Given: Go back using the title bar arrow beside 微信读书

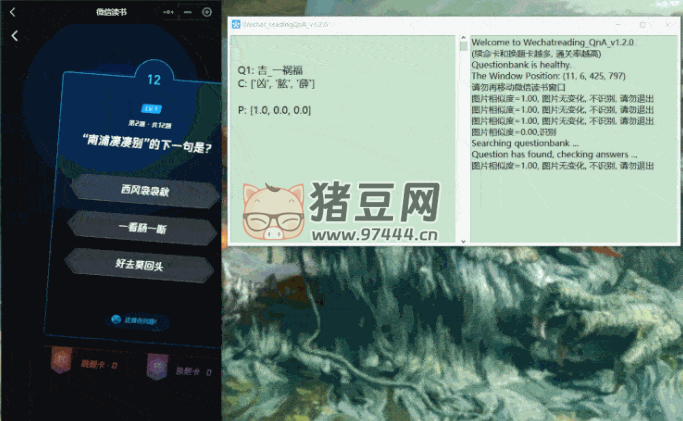Looking at the screenshot, I should (x=13, y=12).
